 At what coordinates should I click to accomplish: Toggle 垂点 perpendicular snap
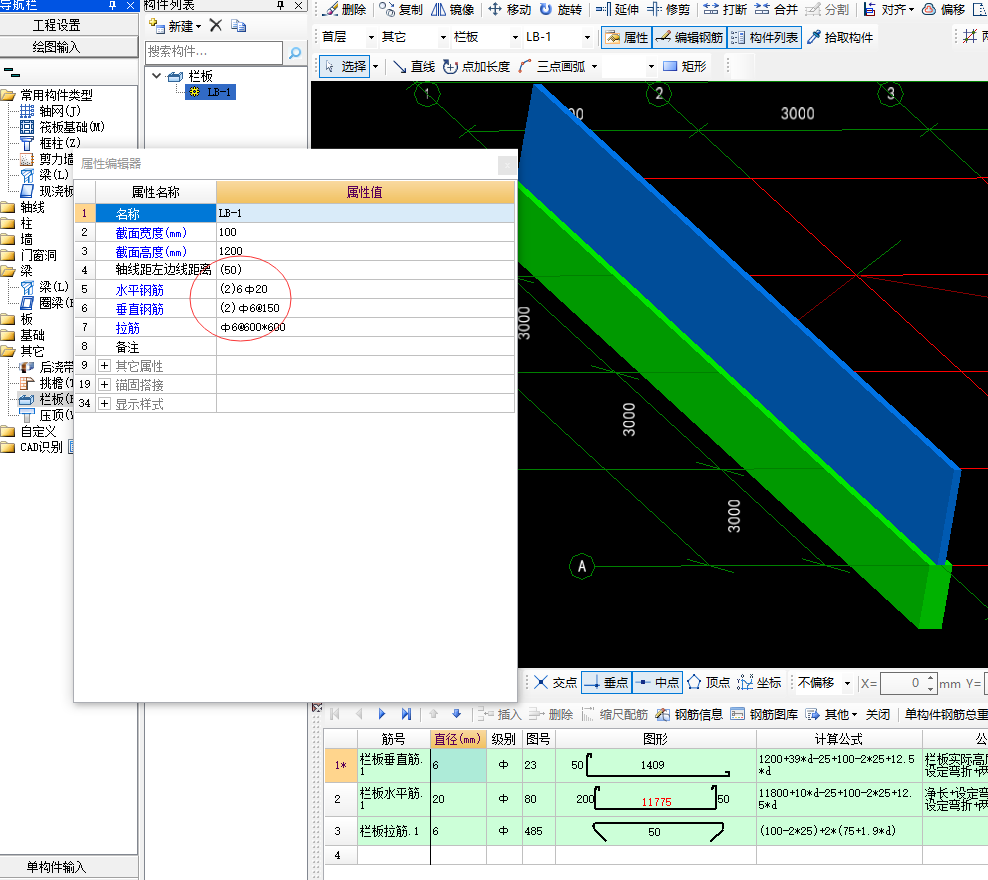tap(606, 683)
